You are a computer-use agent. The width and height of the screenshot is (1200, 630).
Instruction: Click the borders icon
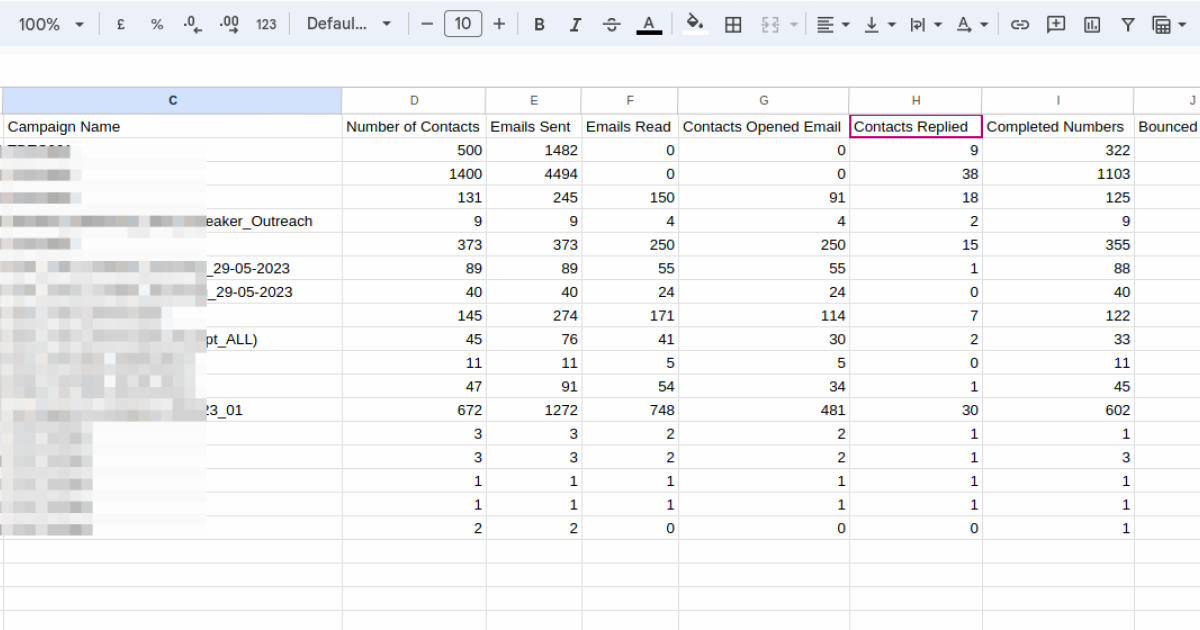pos(733,24)
